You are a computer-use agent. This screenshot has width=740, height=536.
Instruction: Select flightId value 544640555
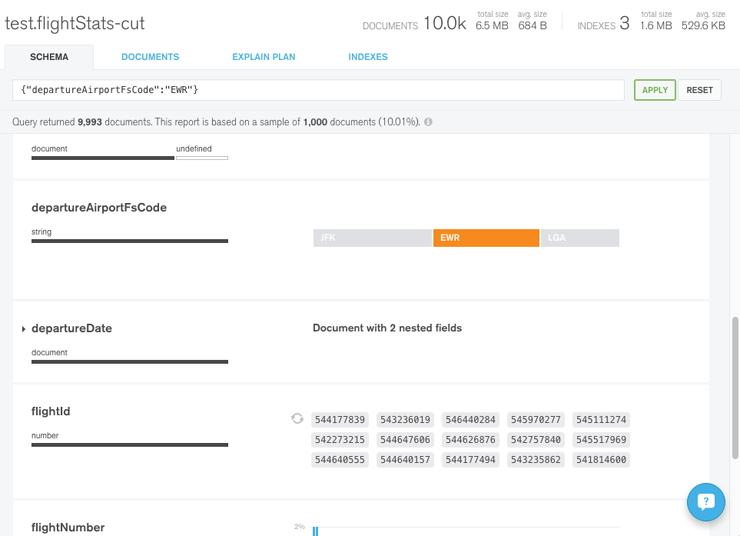tap(340, 460)
